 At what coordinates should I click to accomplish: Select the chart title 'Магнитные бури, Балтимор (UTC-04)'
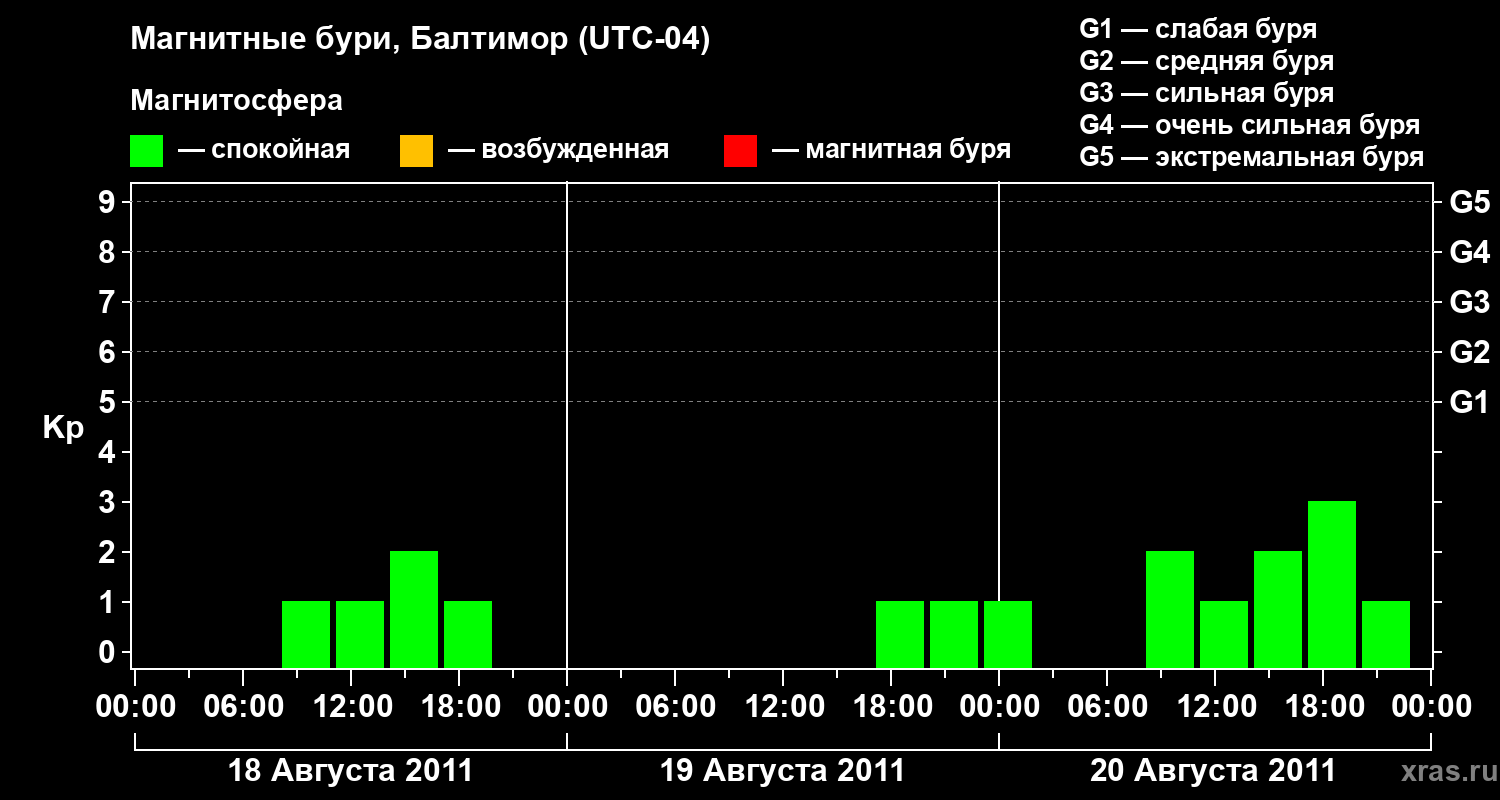420,41
